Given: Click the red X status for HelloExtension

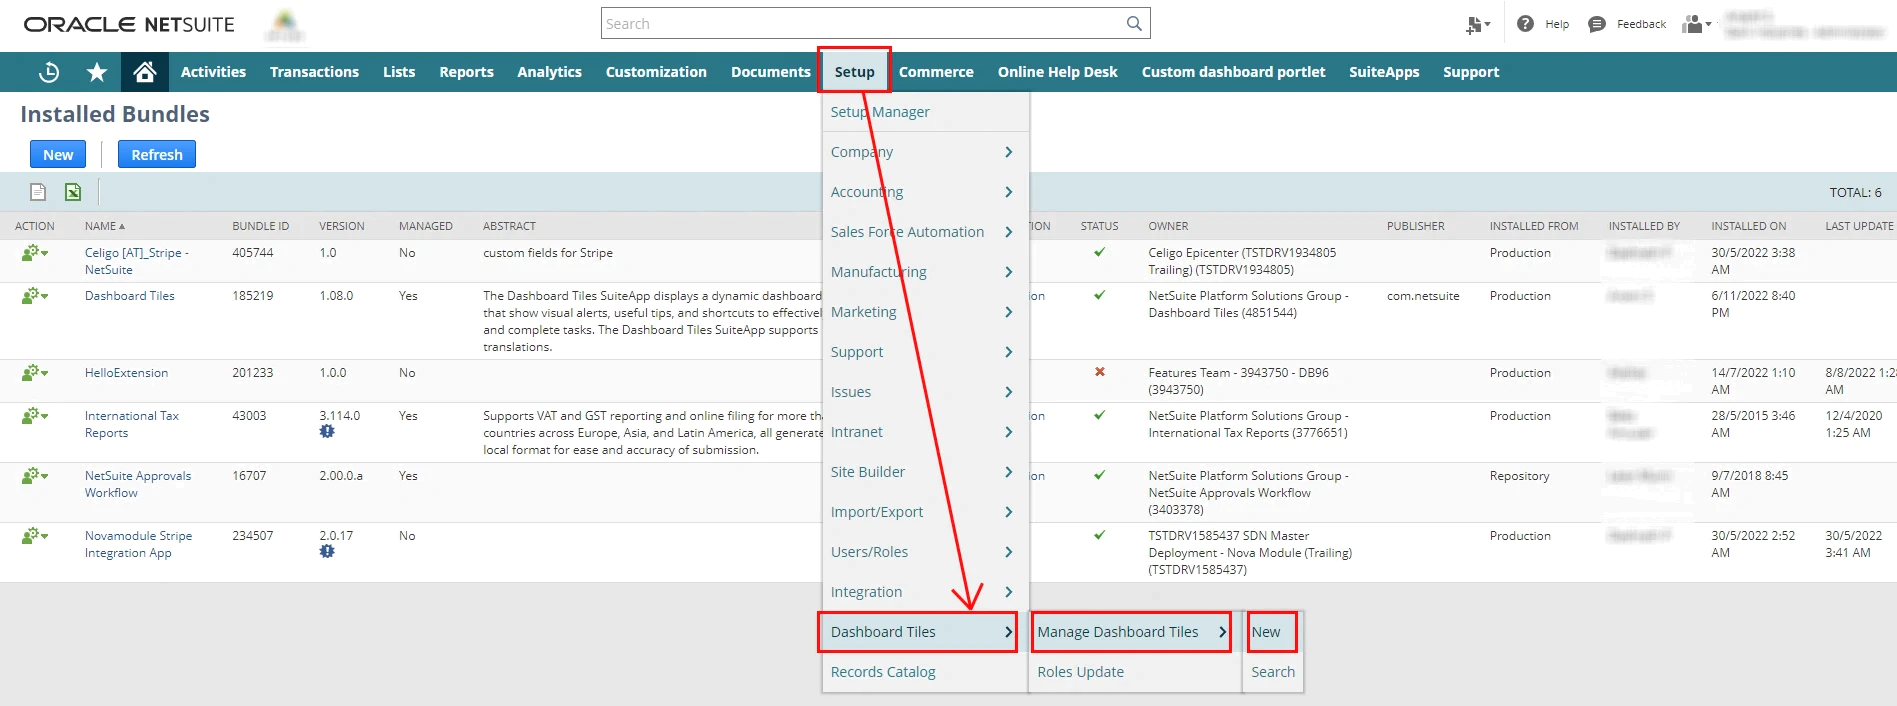Looking at the screenshot, I should click(1100, 372).
